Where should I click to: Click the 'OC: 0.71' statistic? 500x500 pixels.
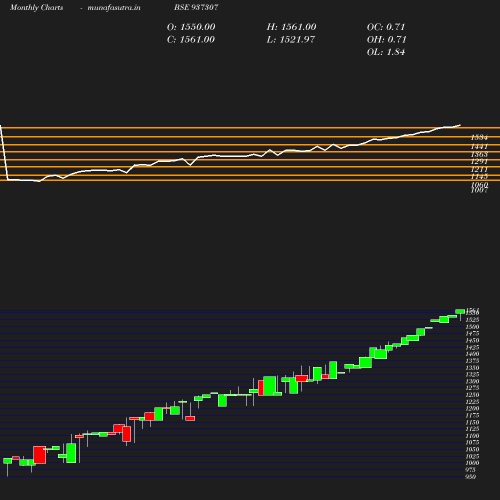pos(386,27)
